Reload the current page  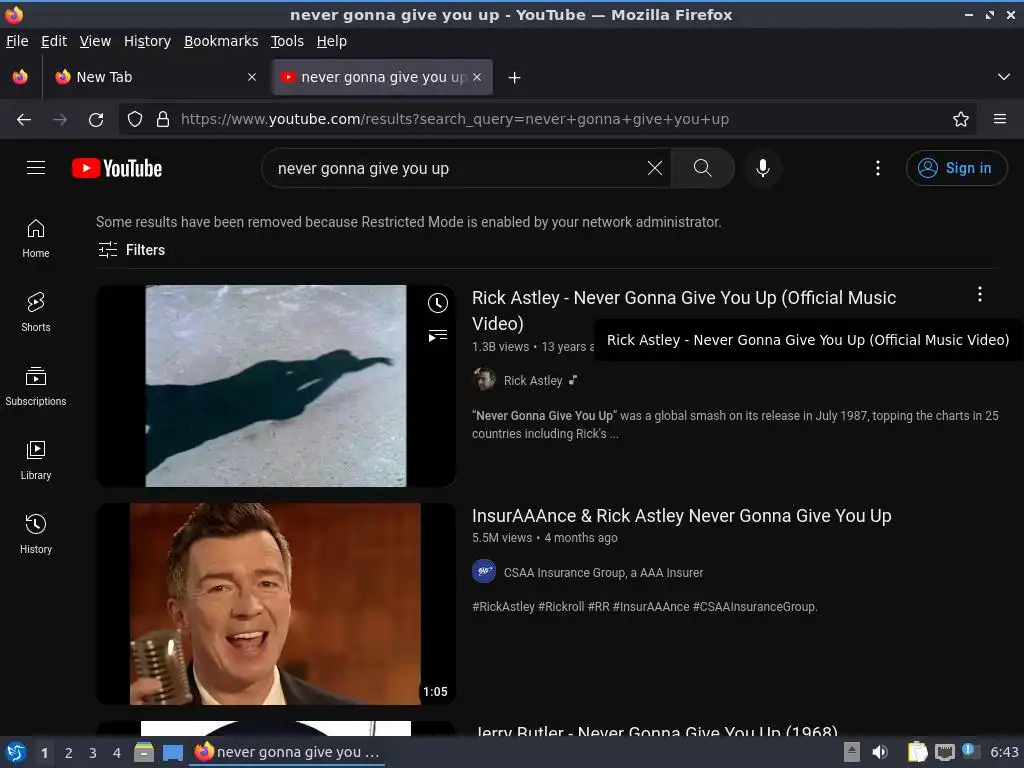(x=96, y=119)
